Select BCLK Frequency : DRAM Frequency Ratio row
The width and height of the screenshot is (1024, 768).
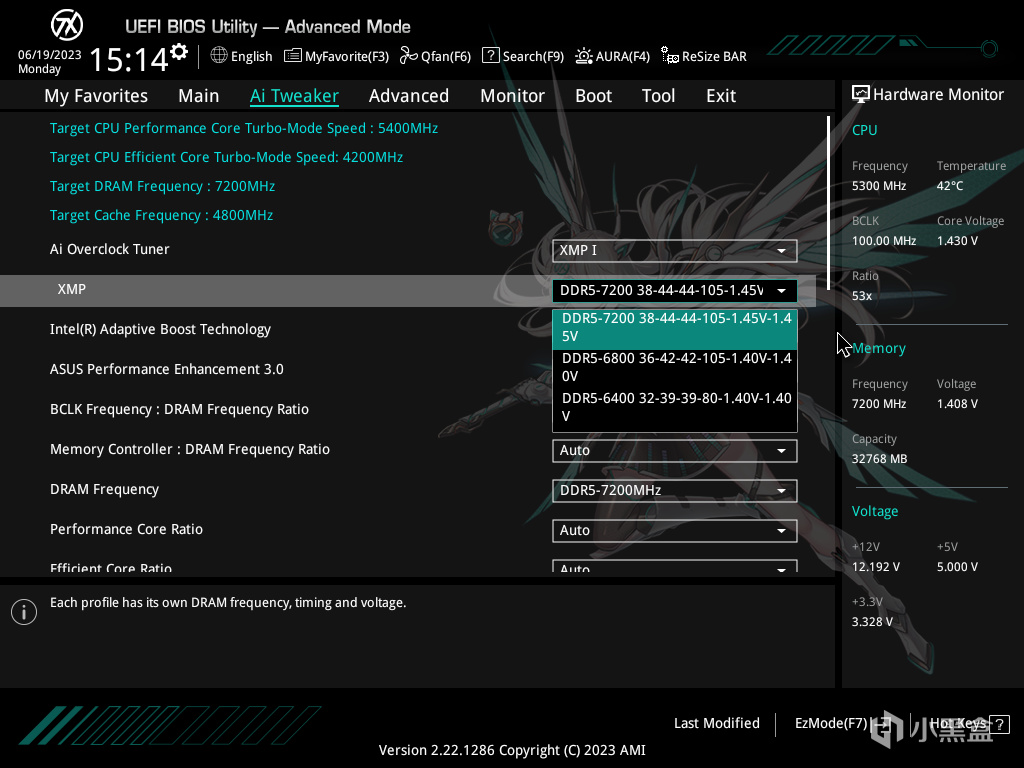click(179, 409)
